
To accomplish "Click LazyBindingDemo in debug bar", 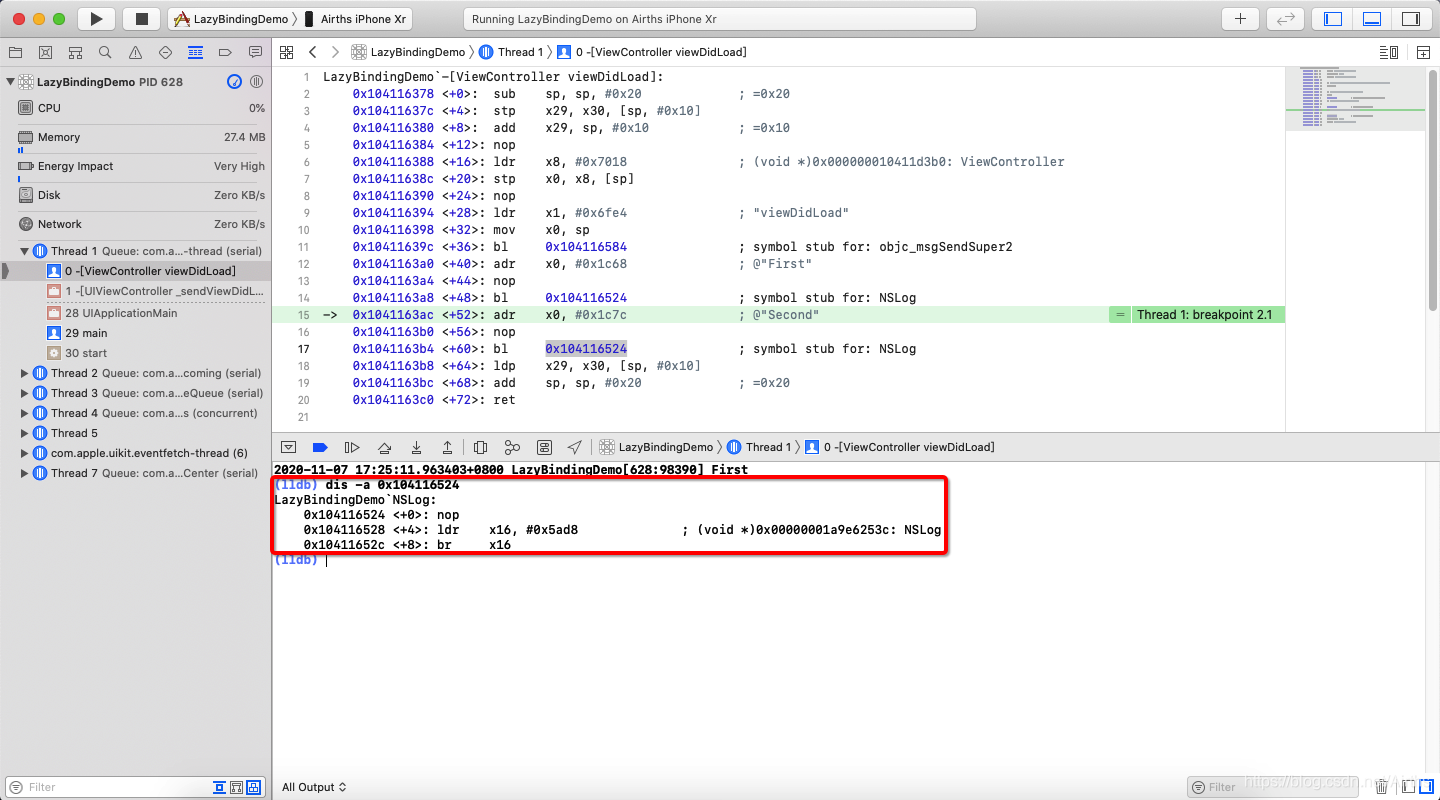I will [657, 447].
